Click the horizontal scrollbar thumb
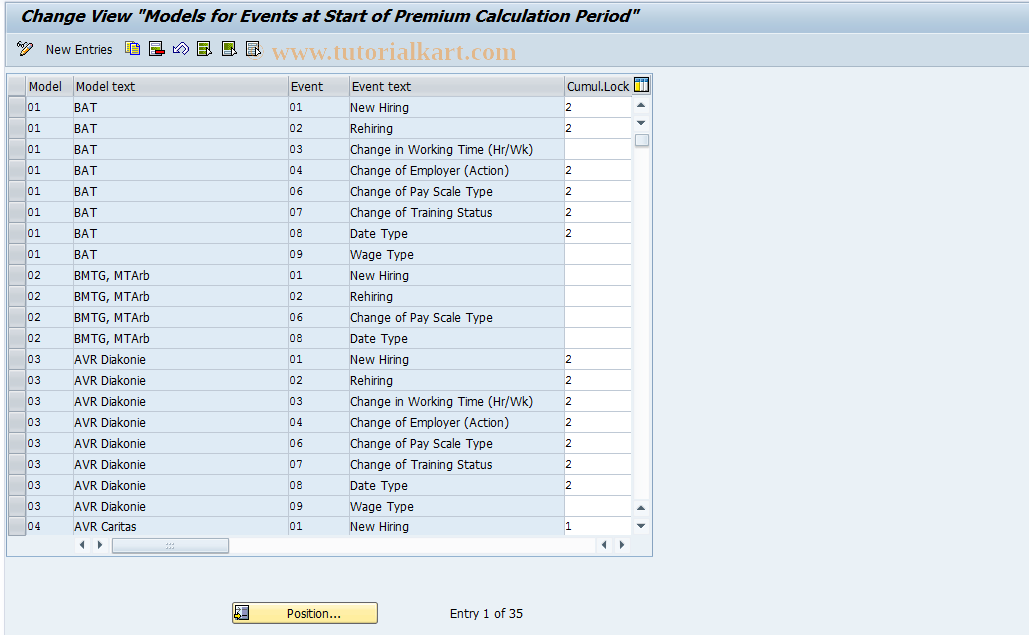1029x635 pixels. click(x=171, y=546)
